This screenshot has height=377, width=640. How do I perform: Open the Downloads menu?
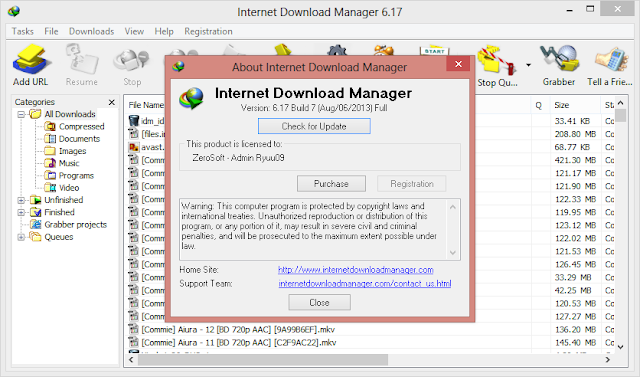91,31
